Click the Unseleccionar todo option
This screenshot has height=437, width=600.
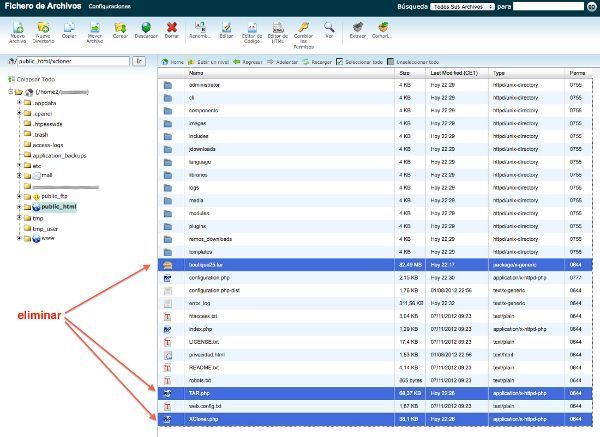pyautogui.click(x=413, y=62)
